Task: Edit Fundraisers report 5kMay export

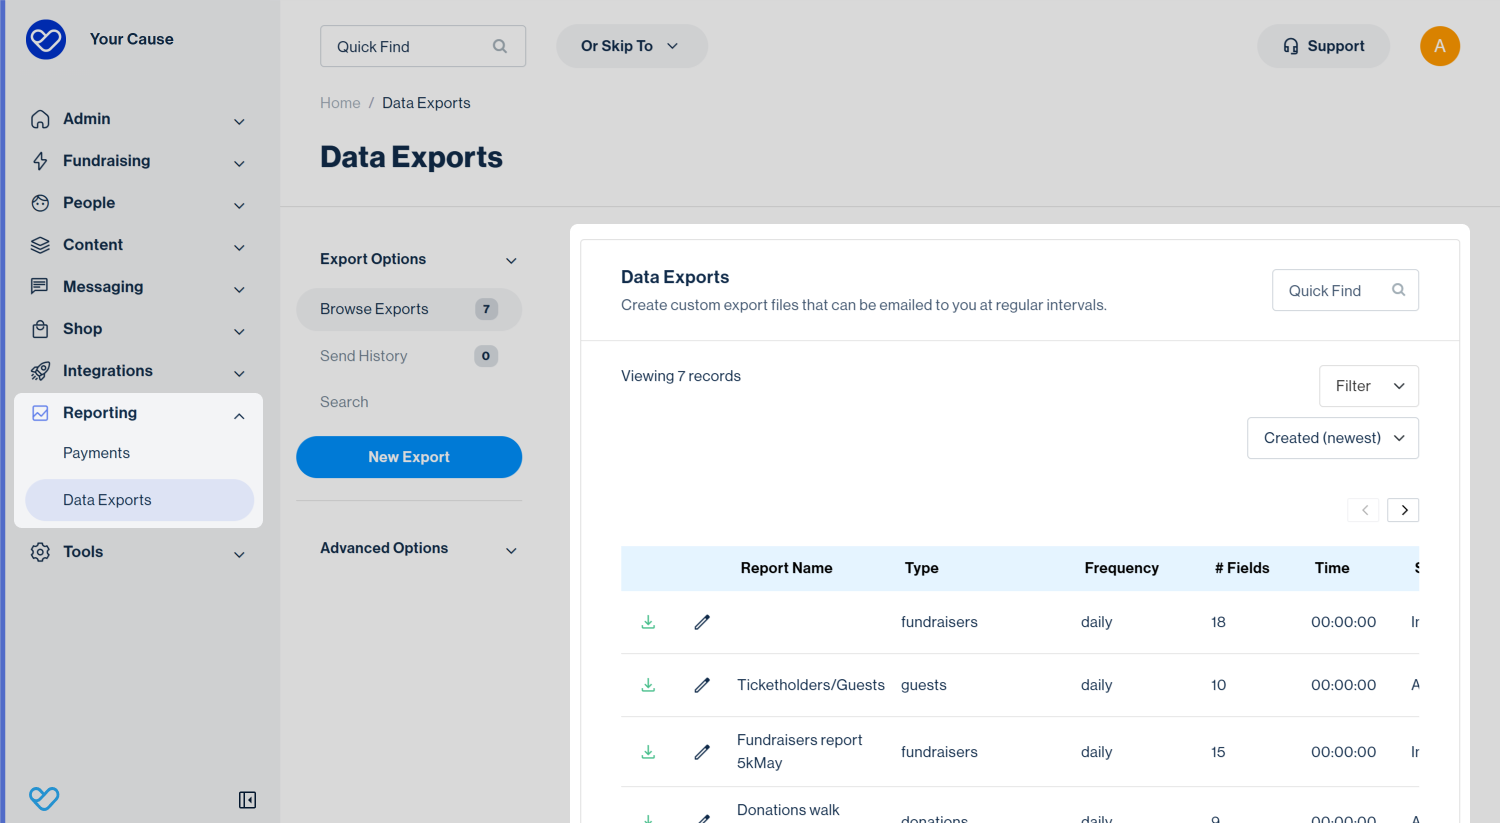Action: coord(702,752)
